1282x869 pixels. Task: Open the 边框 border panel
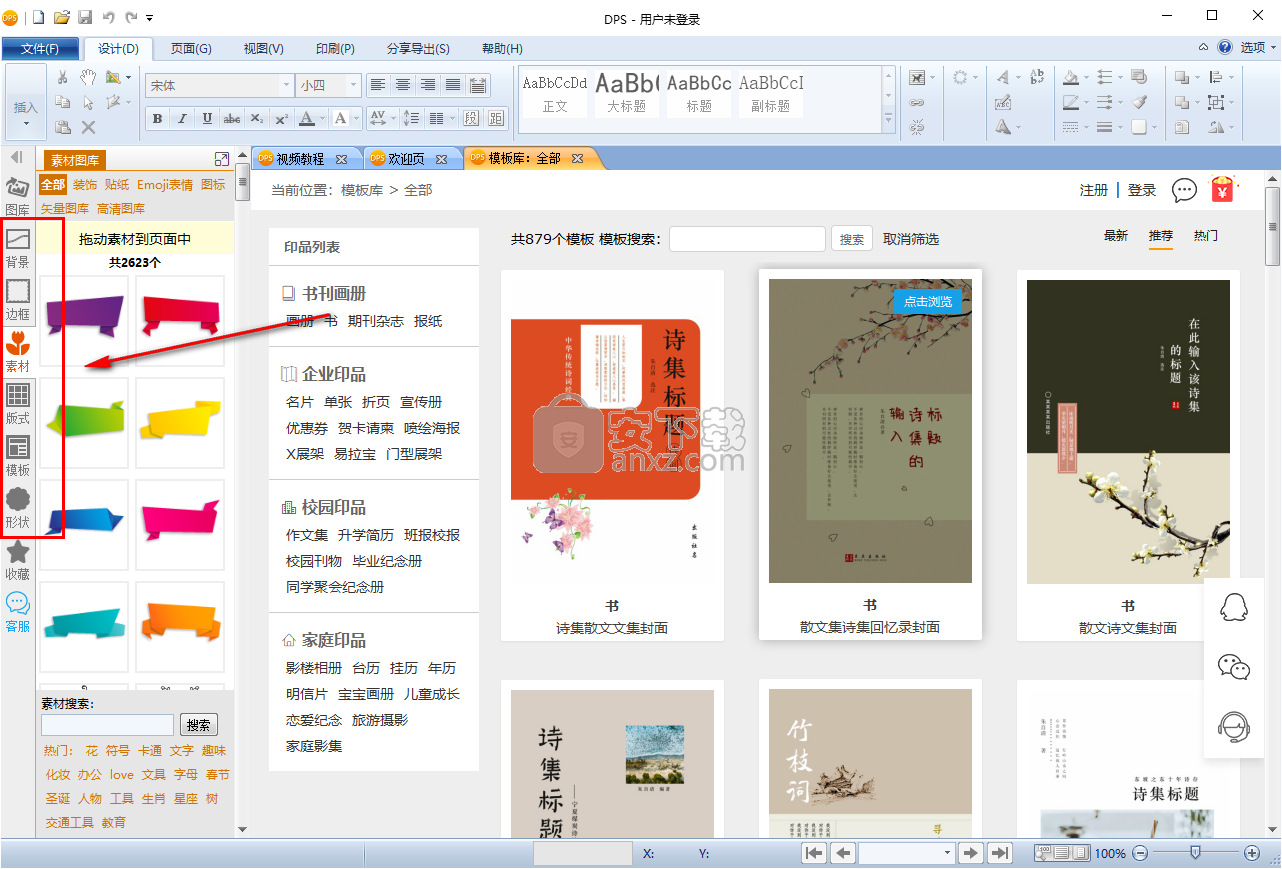click(17, 299)
